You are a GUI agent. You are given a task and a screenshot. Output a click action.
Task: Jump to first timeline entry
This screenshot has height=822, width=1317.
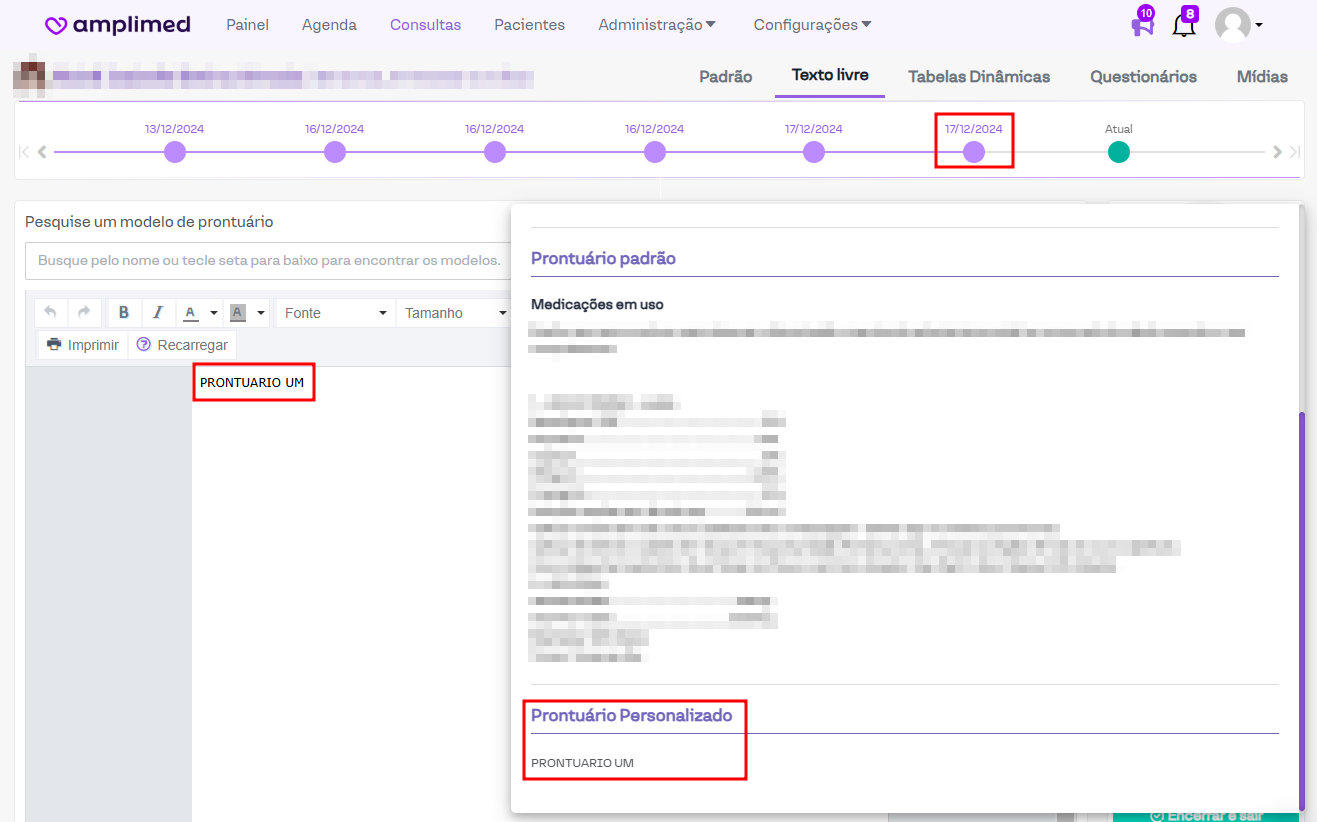tap(24, 152)
